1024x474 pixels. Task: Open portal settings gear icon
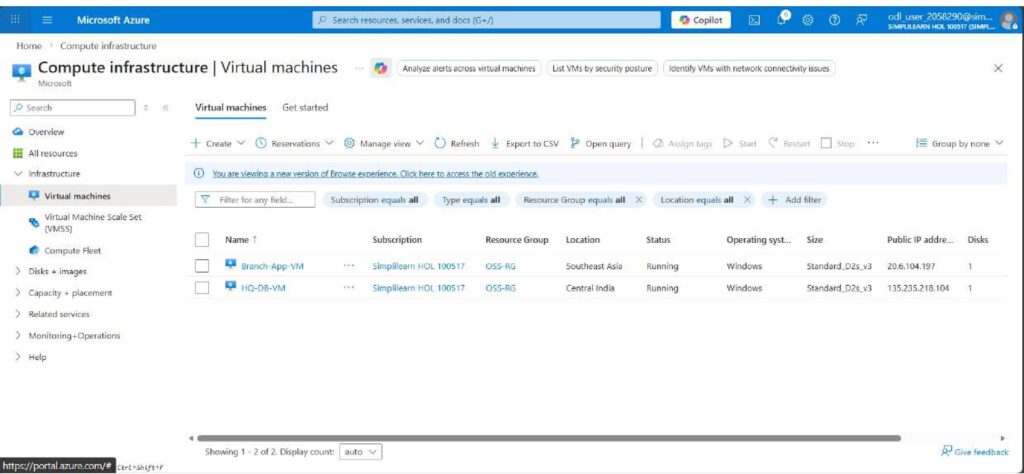click(807, 20)
